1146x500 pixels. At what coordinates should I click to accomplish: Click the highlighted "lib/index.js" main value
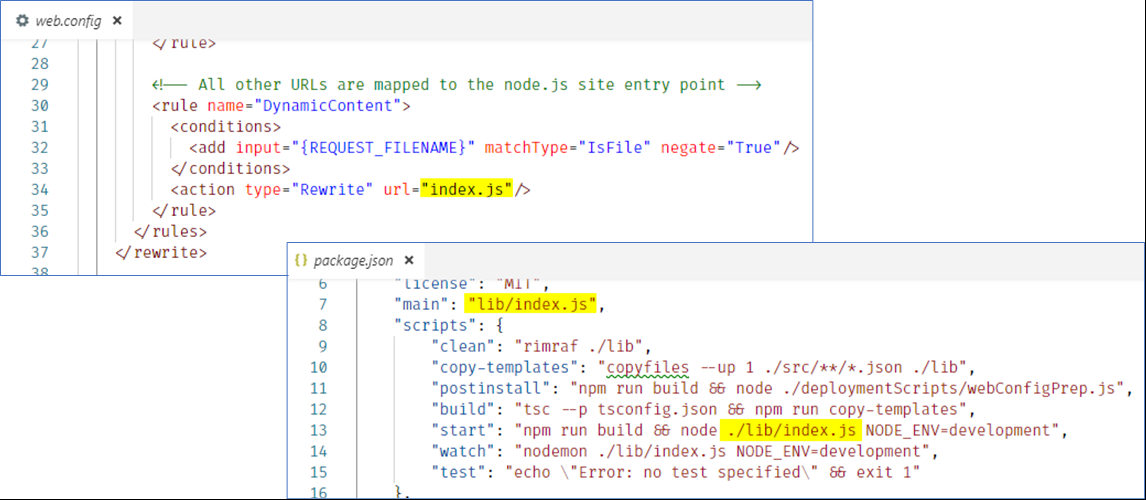tap(533, 303)
